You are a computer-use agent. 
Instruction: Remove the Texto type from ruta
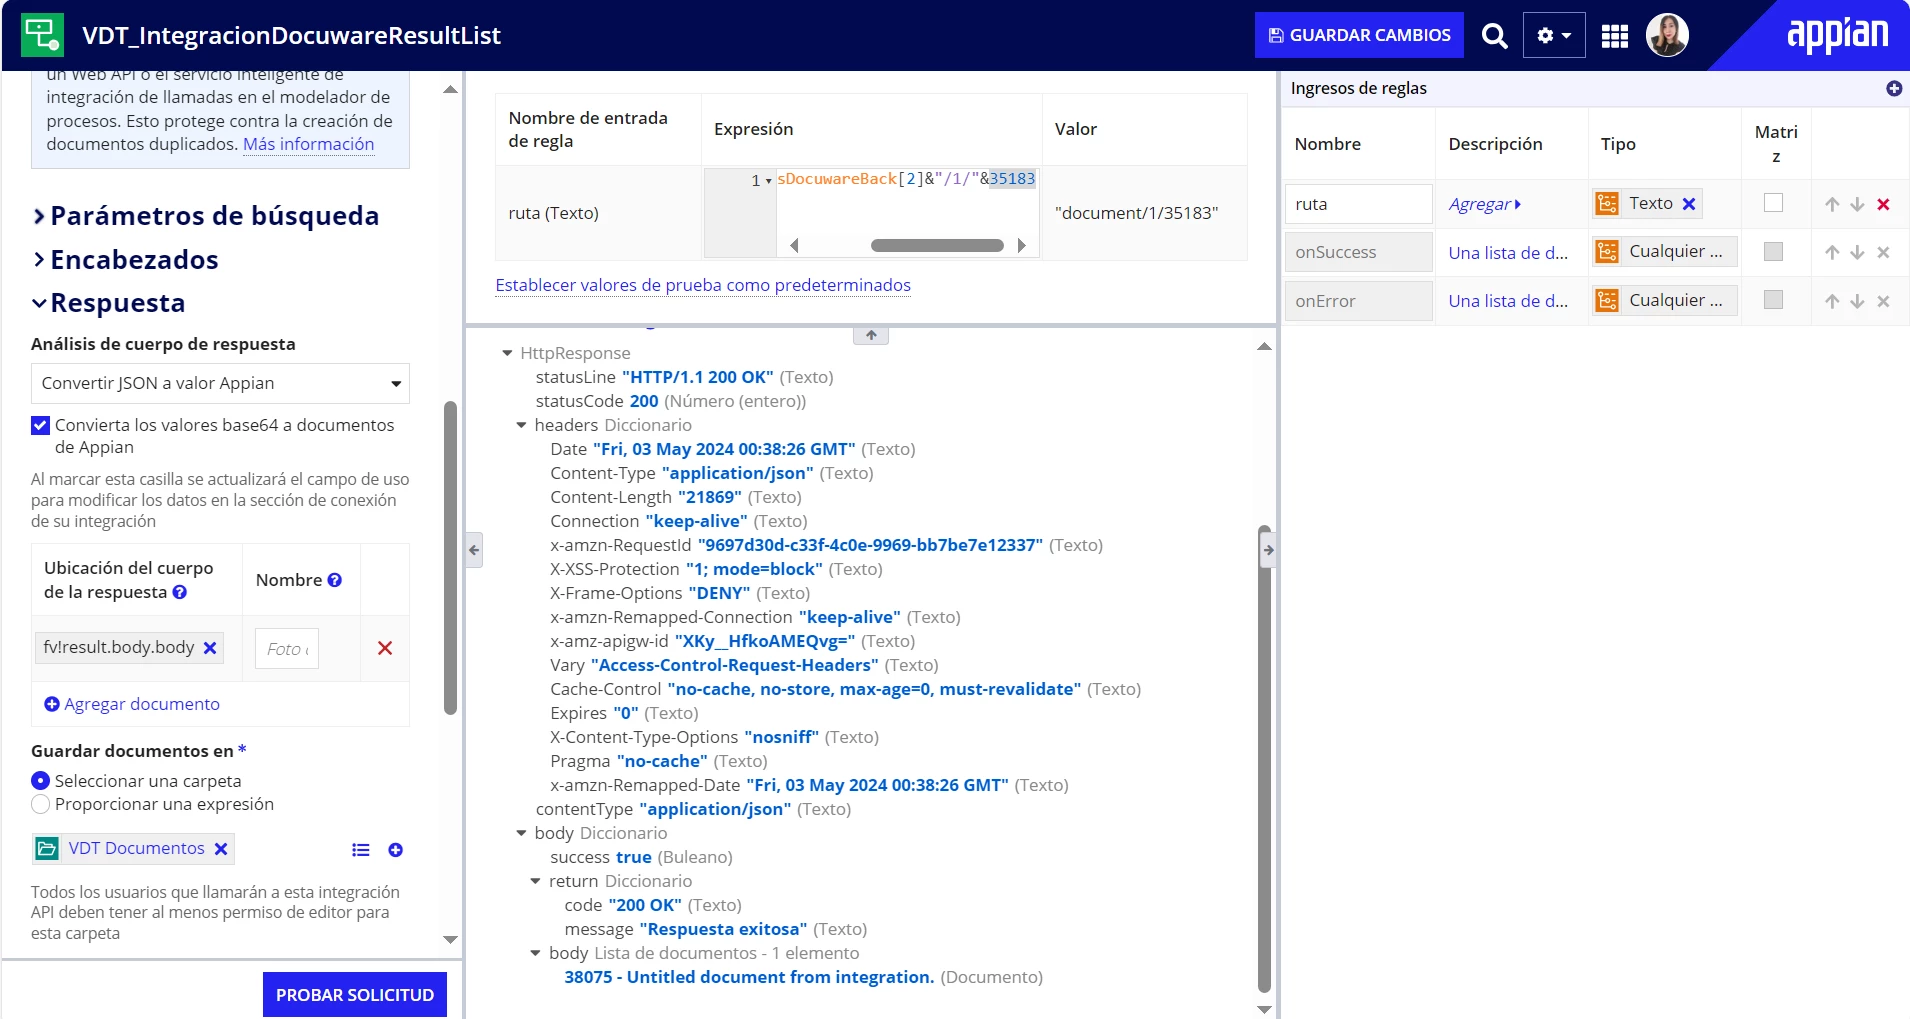click(x=1689, y=204)
